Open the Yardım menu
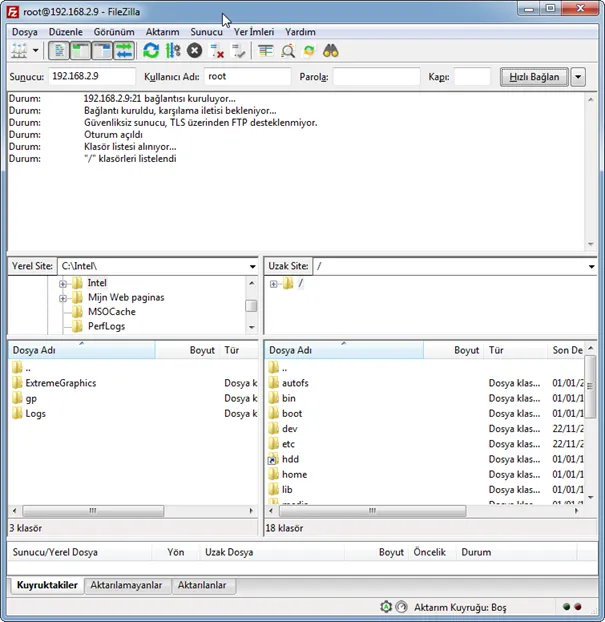 coord(300,32)
